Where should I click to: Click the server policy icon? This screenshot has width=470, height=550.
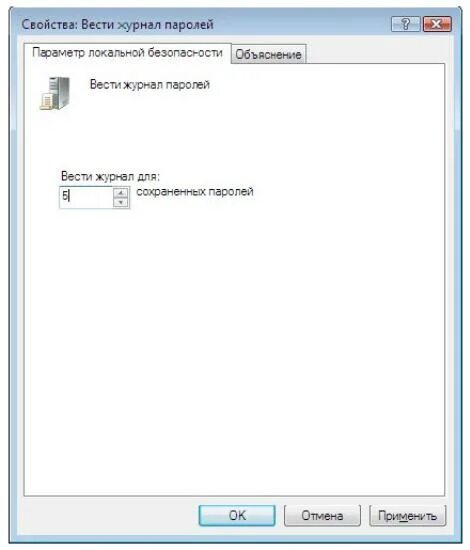(55, 93)
